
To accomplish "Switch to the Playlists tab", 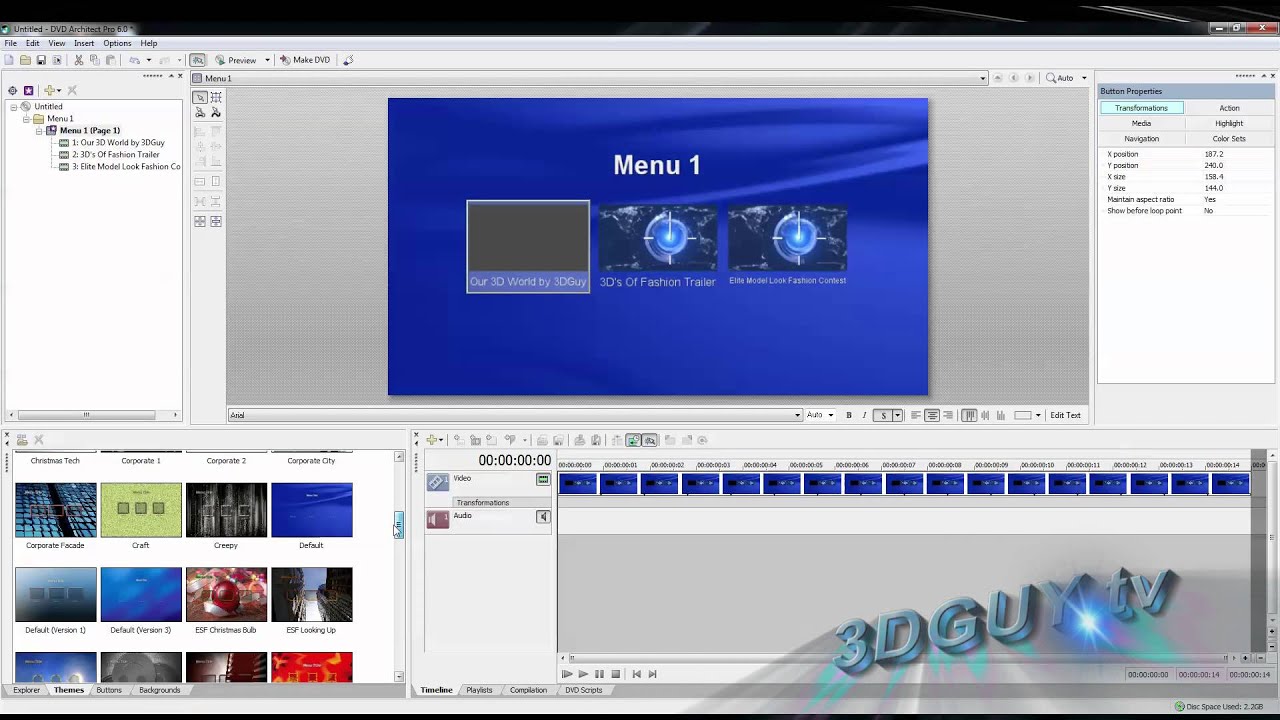I will tap(479, 690).
